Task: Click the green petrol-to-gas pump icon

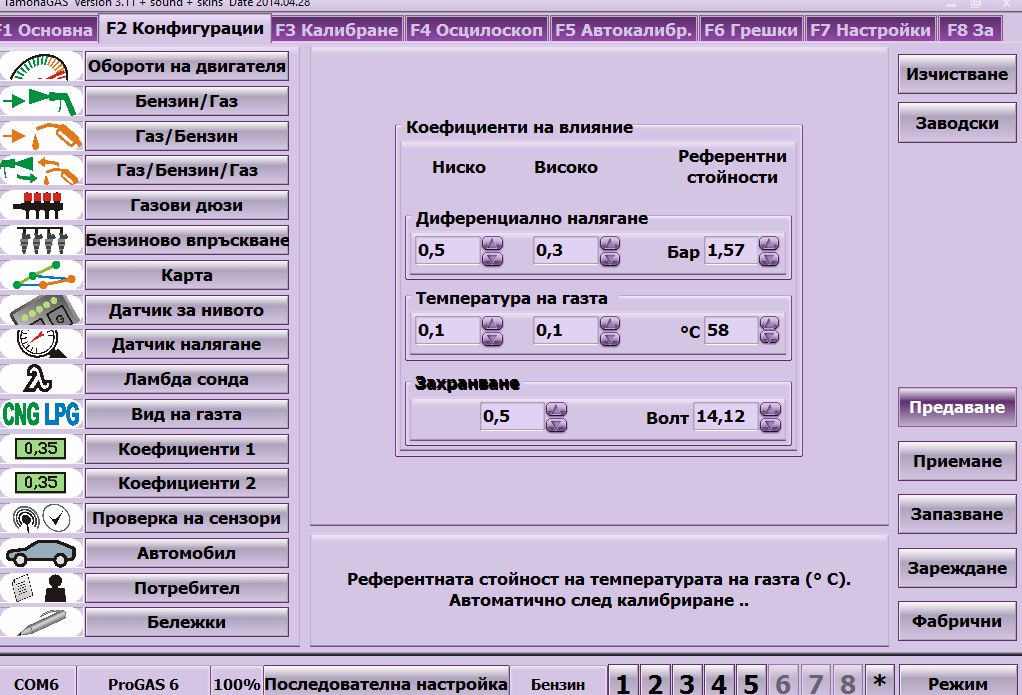Action: (40, 101)
